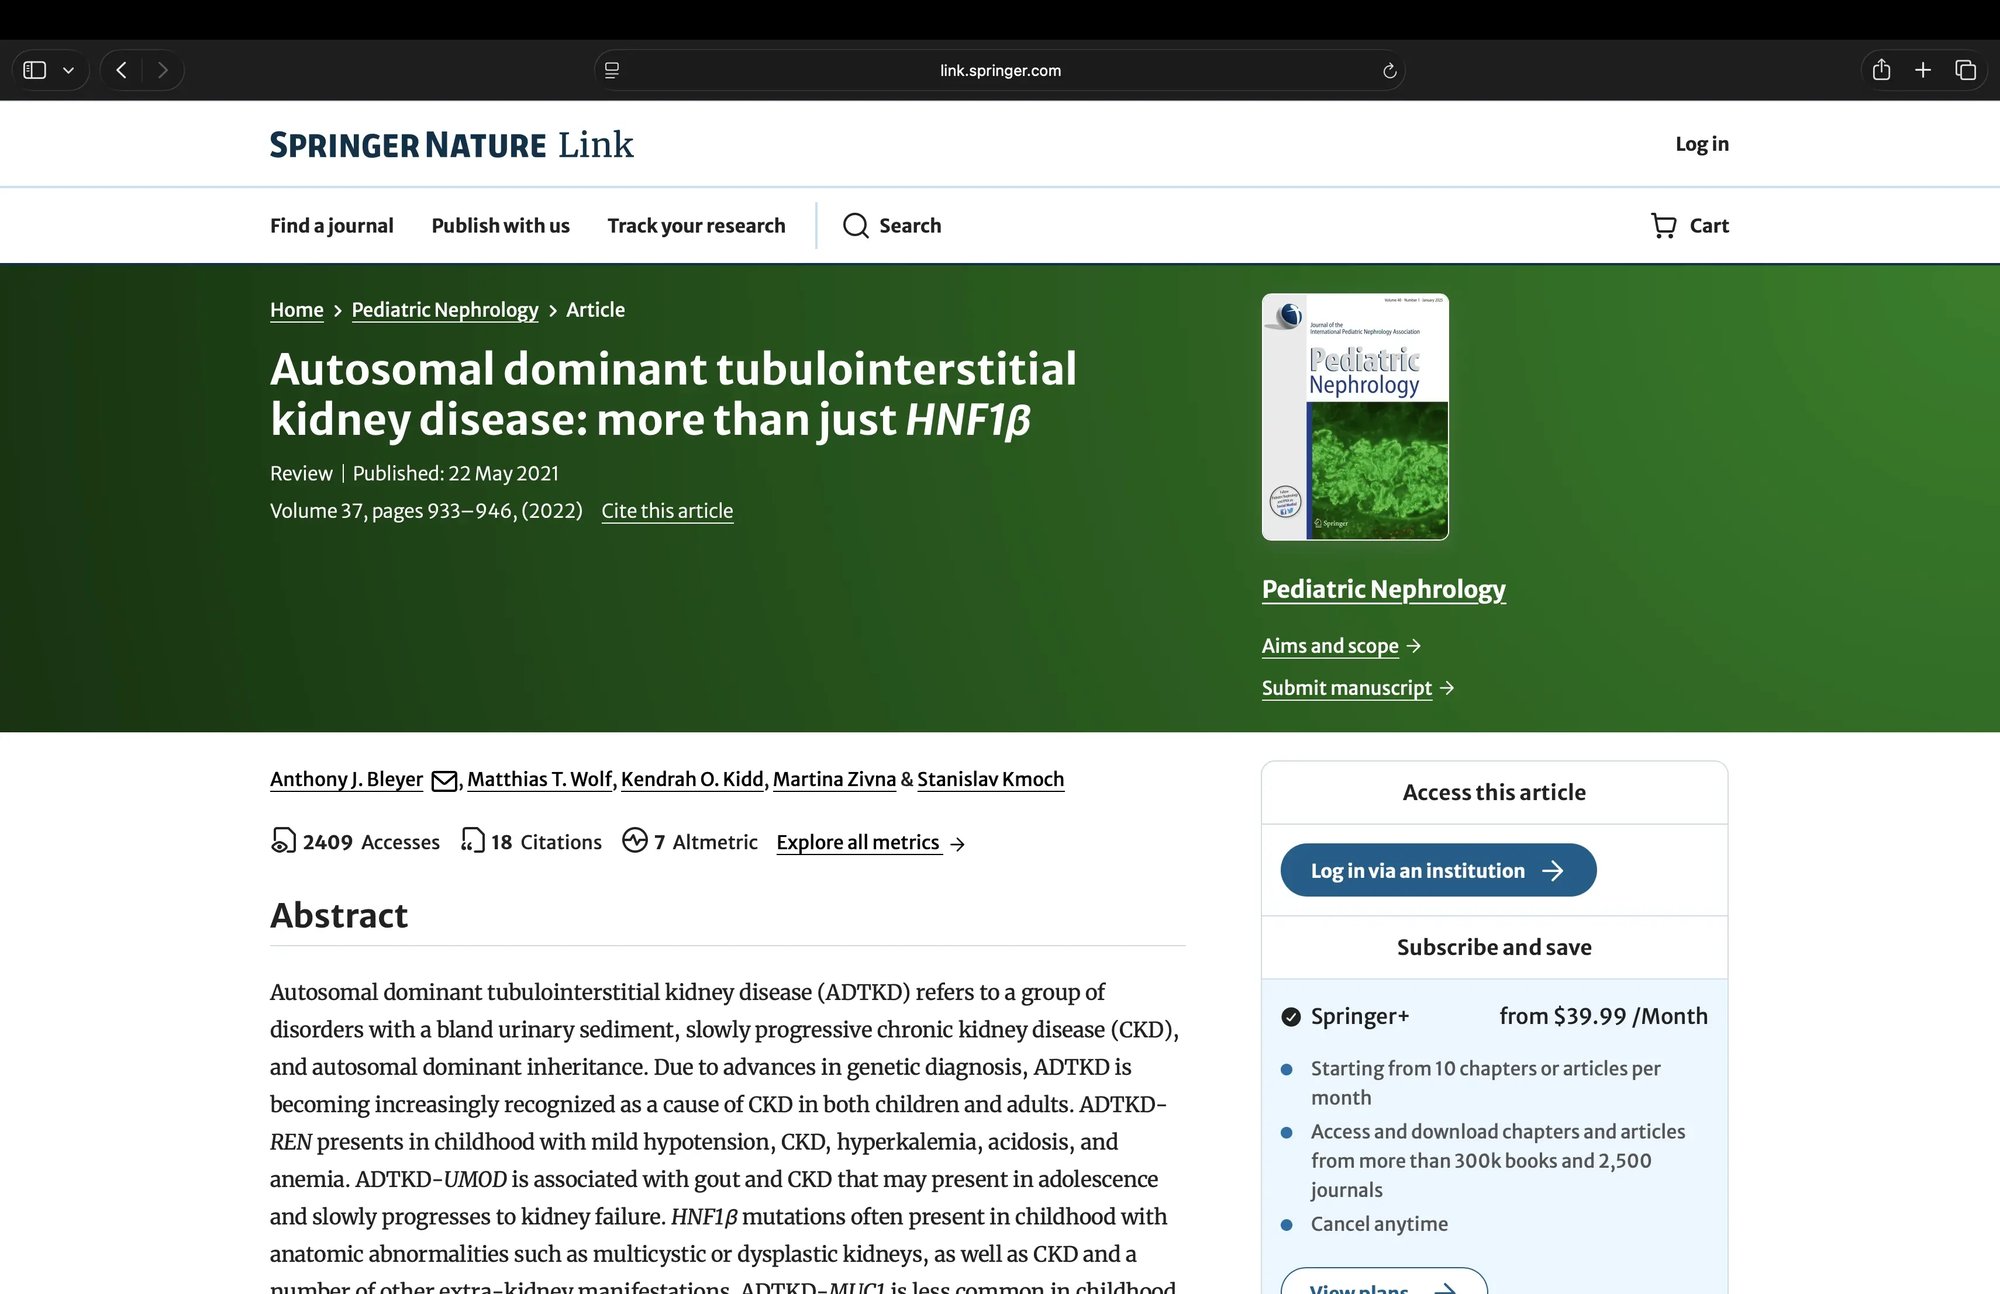2000x1294 pixels.
Task: Open Explore all metrics link
Action: pos(858,843)
